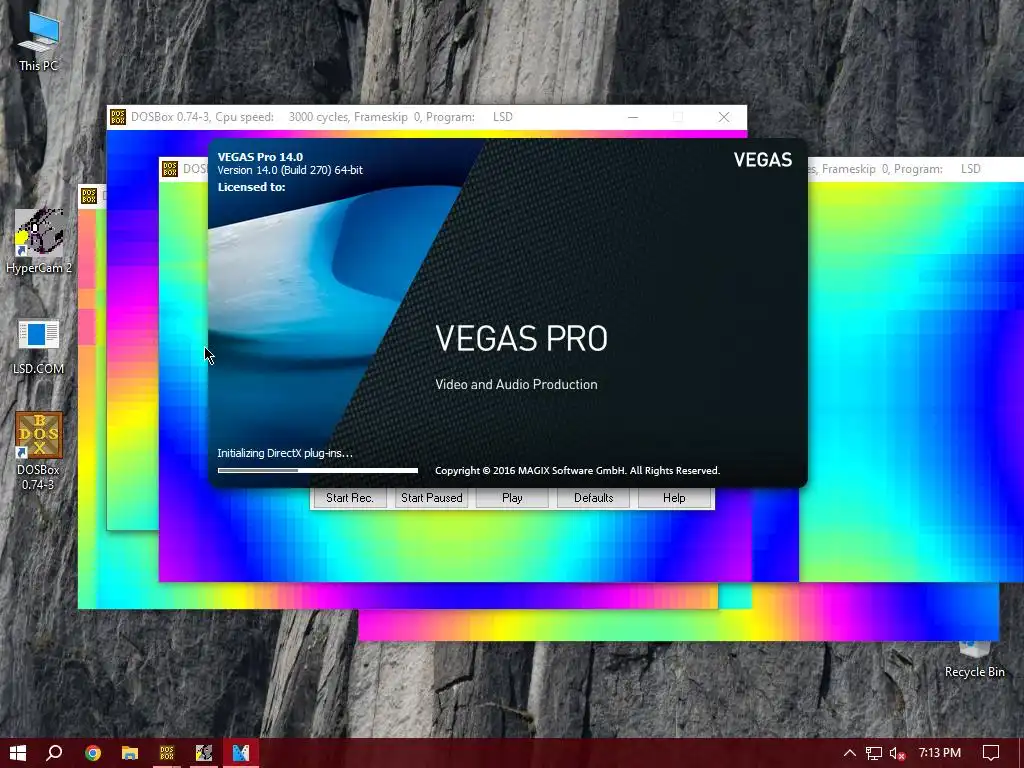The height and width of the screenshot is (768, 1024).
Task: Click the 'VEGAS PRO' title text
Action: (x=521, y=338)
